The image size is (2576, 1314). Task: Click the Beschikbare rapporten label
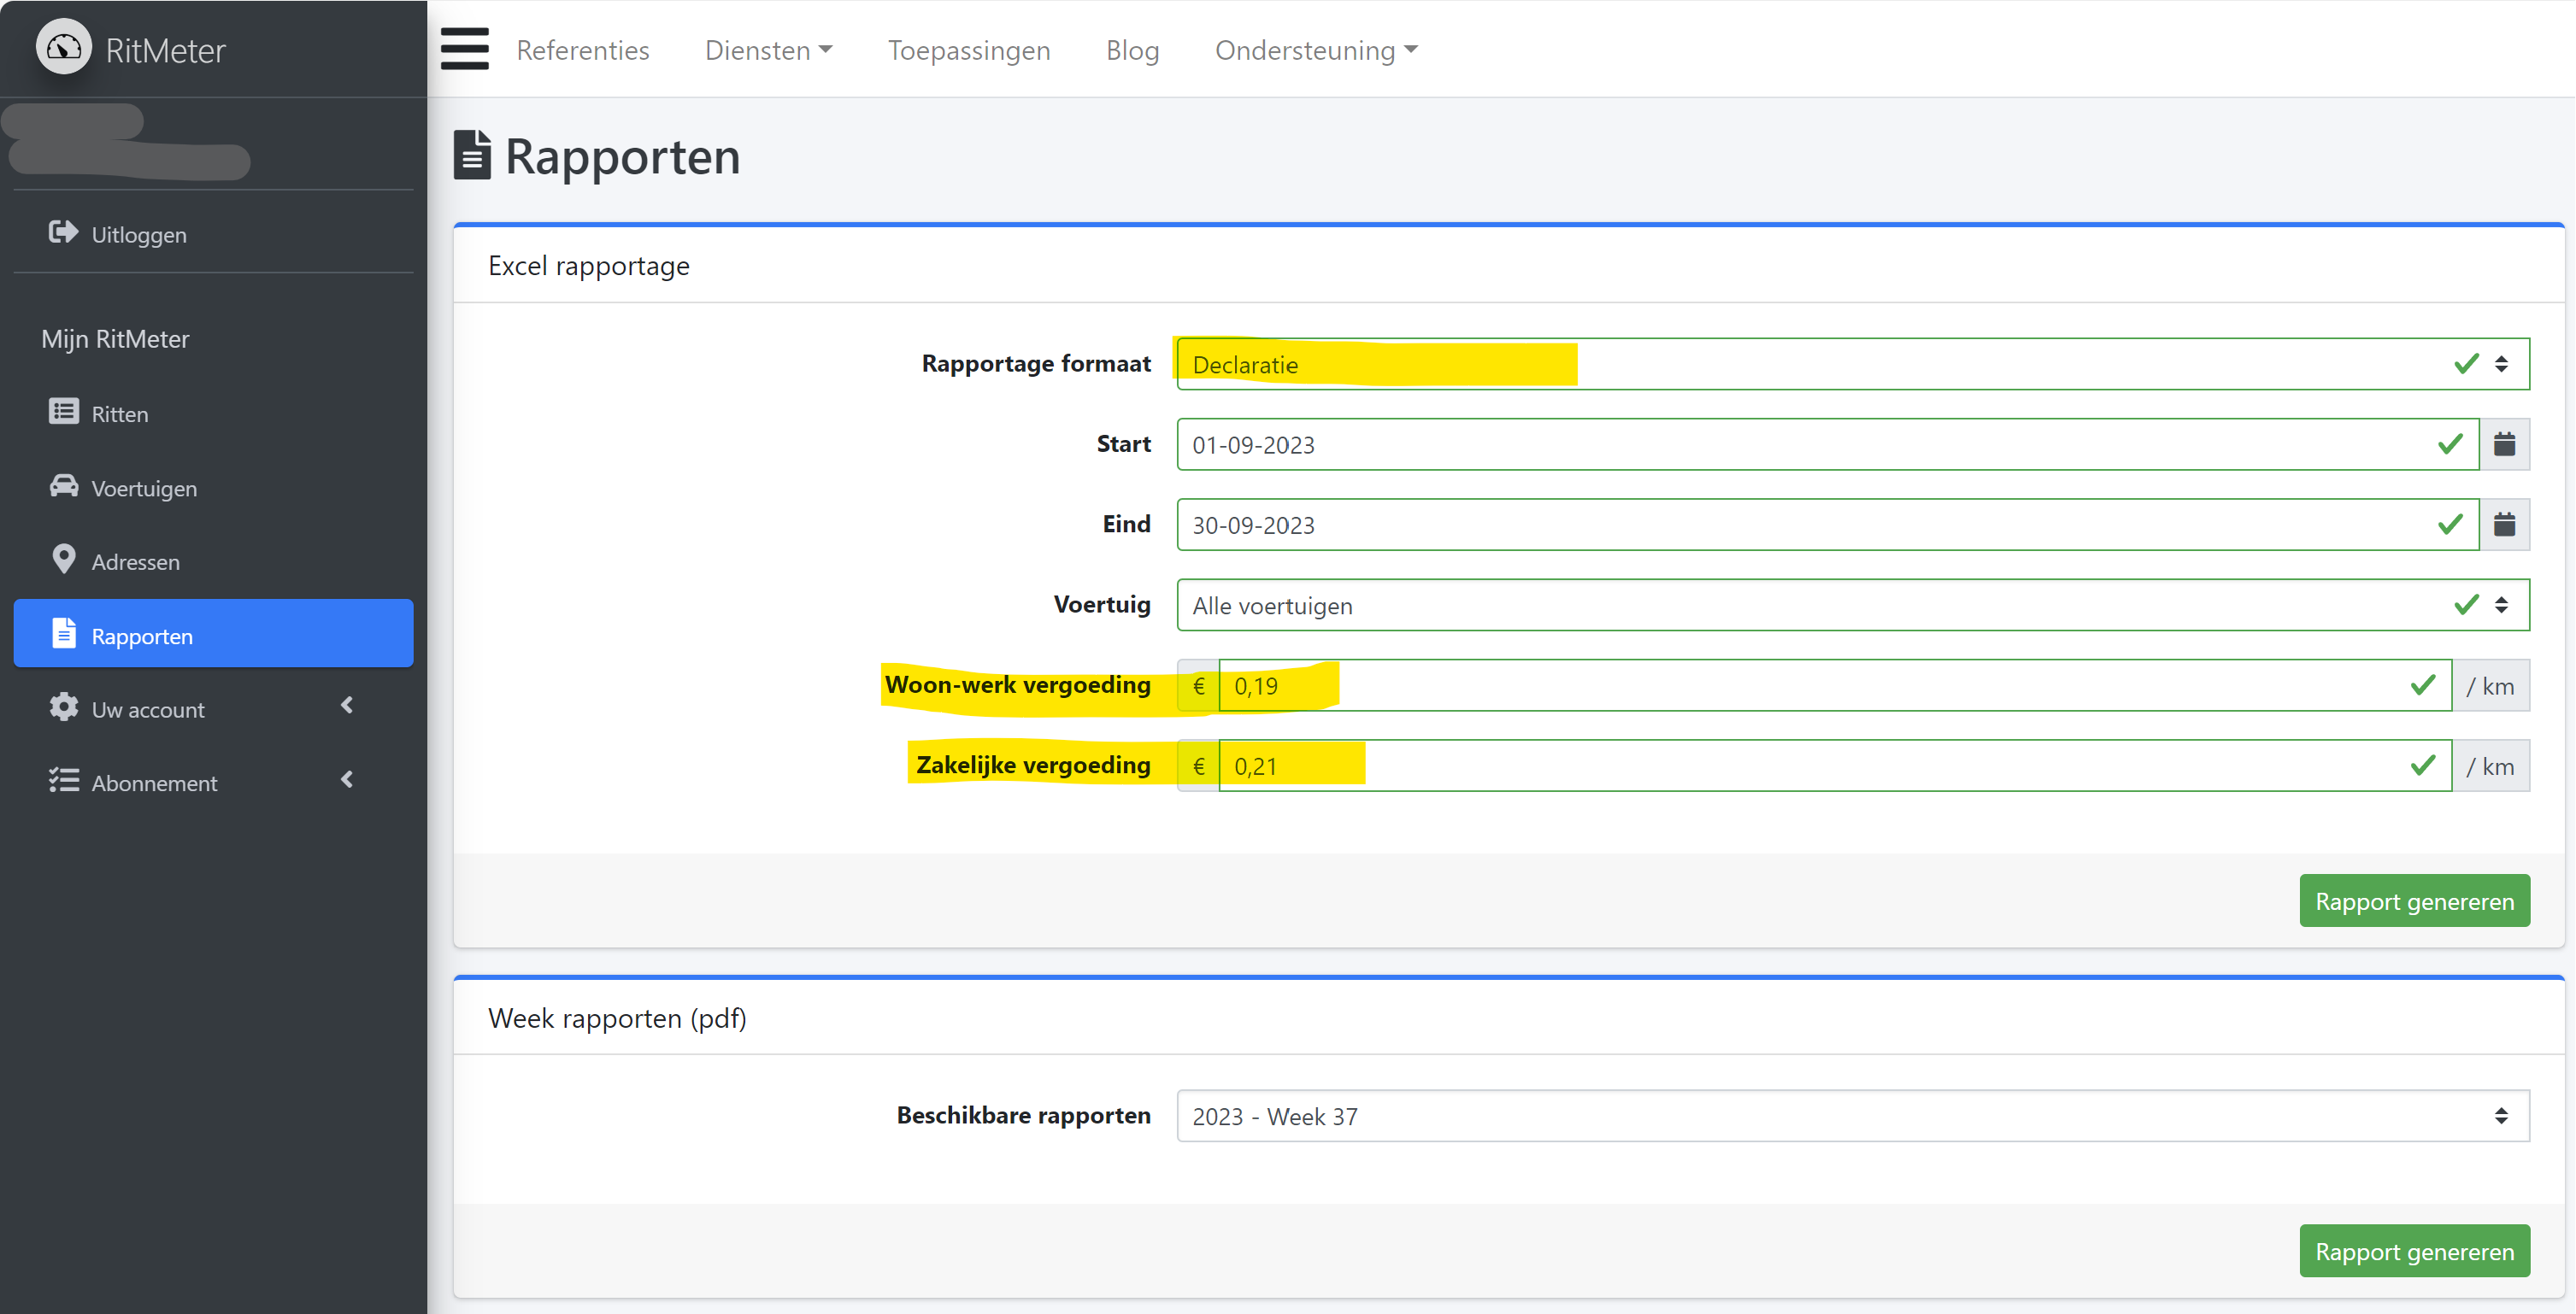(1023, 1115)
